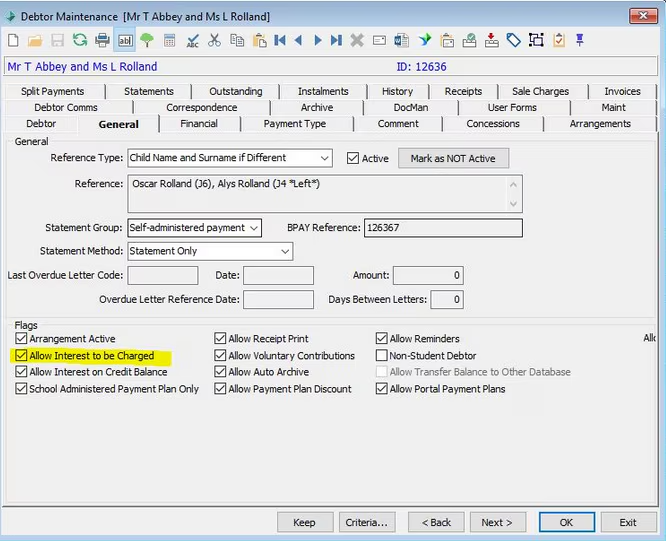666x541 pixels.
Task: Toggle Allow Portal Payment Plans checkbox
Action: click(x=381, y=389)
